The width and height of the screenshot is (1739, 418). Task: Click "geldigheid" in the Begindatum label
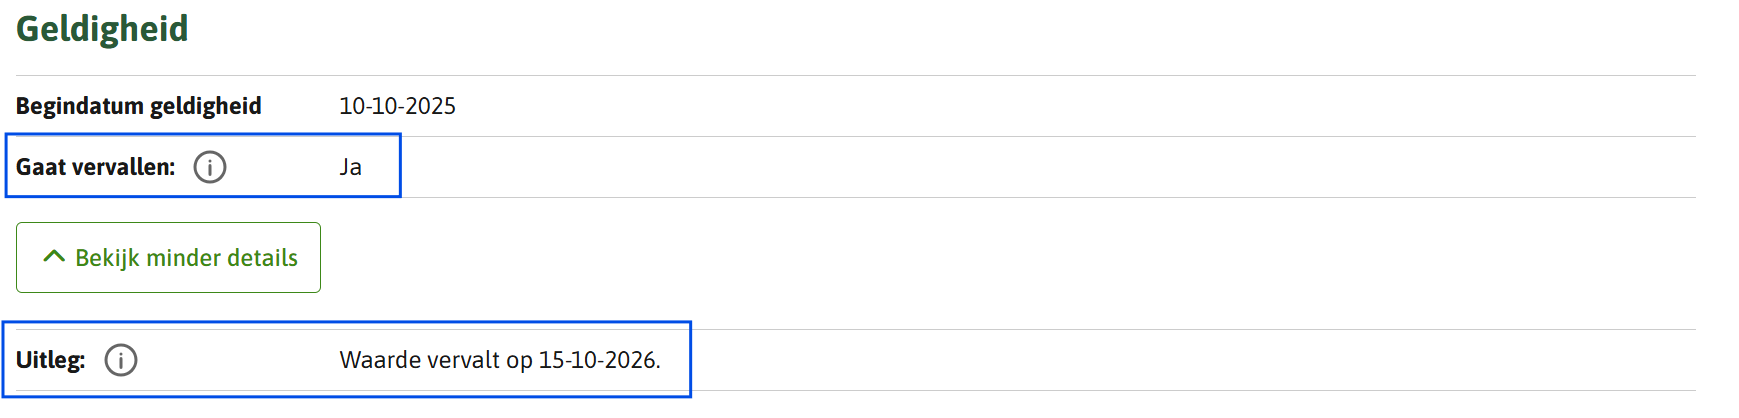point(206,106)
